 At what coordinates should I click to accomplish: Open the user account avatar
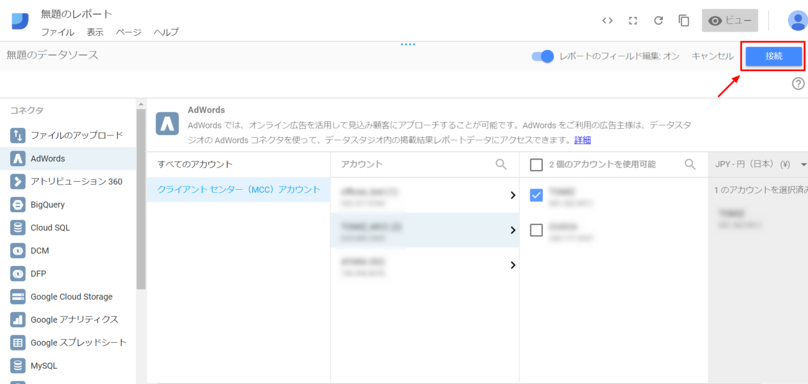[x=798, y=21]
